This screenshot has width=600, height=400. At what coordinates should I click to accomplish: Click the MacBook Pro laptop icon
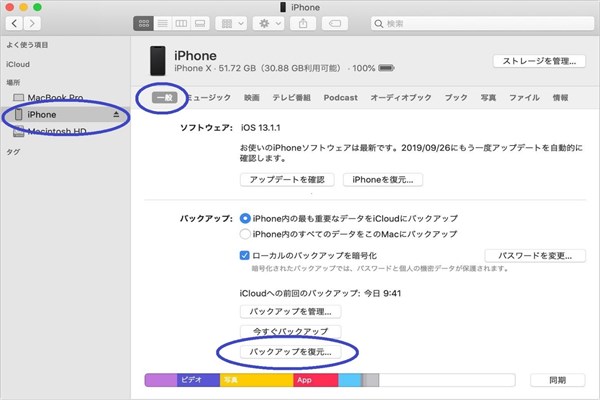(x=18, y=98)
